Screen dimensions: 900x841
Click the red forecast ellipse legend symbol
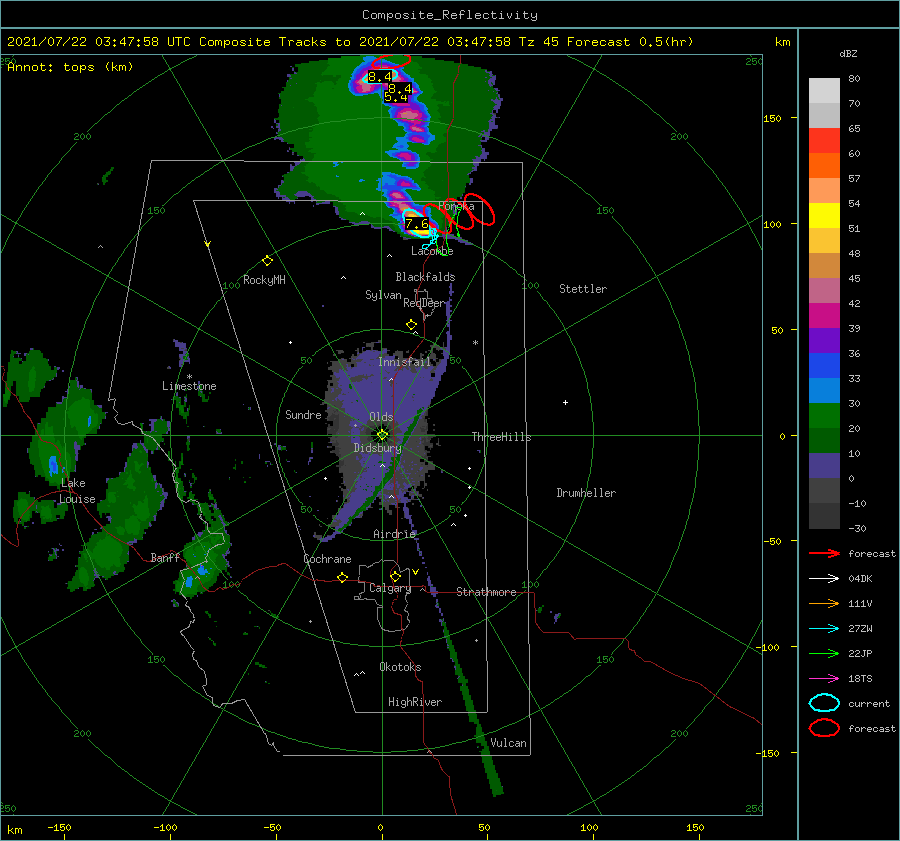click(x=824, y=728)
